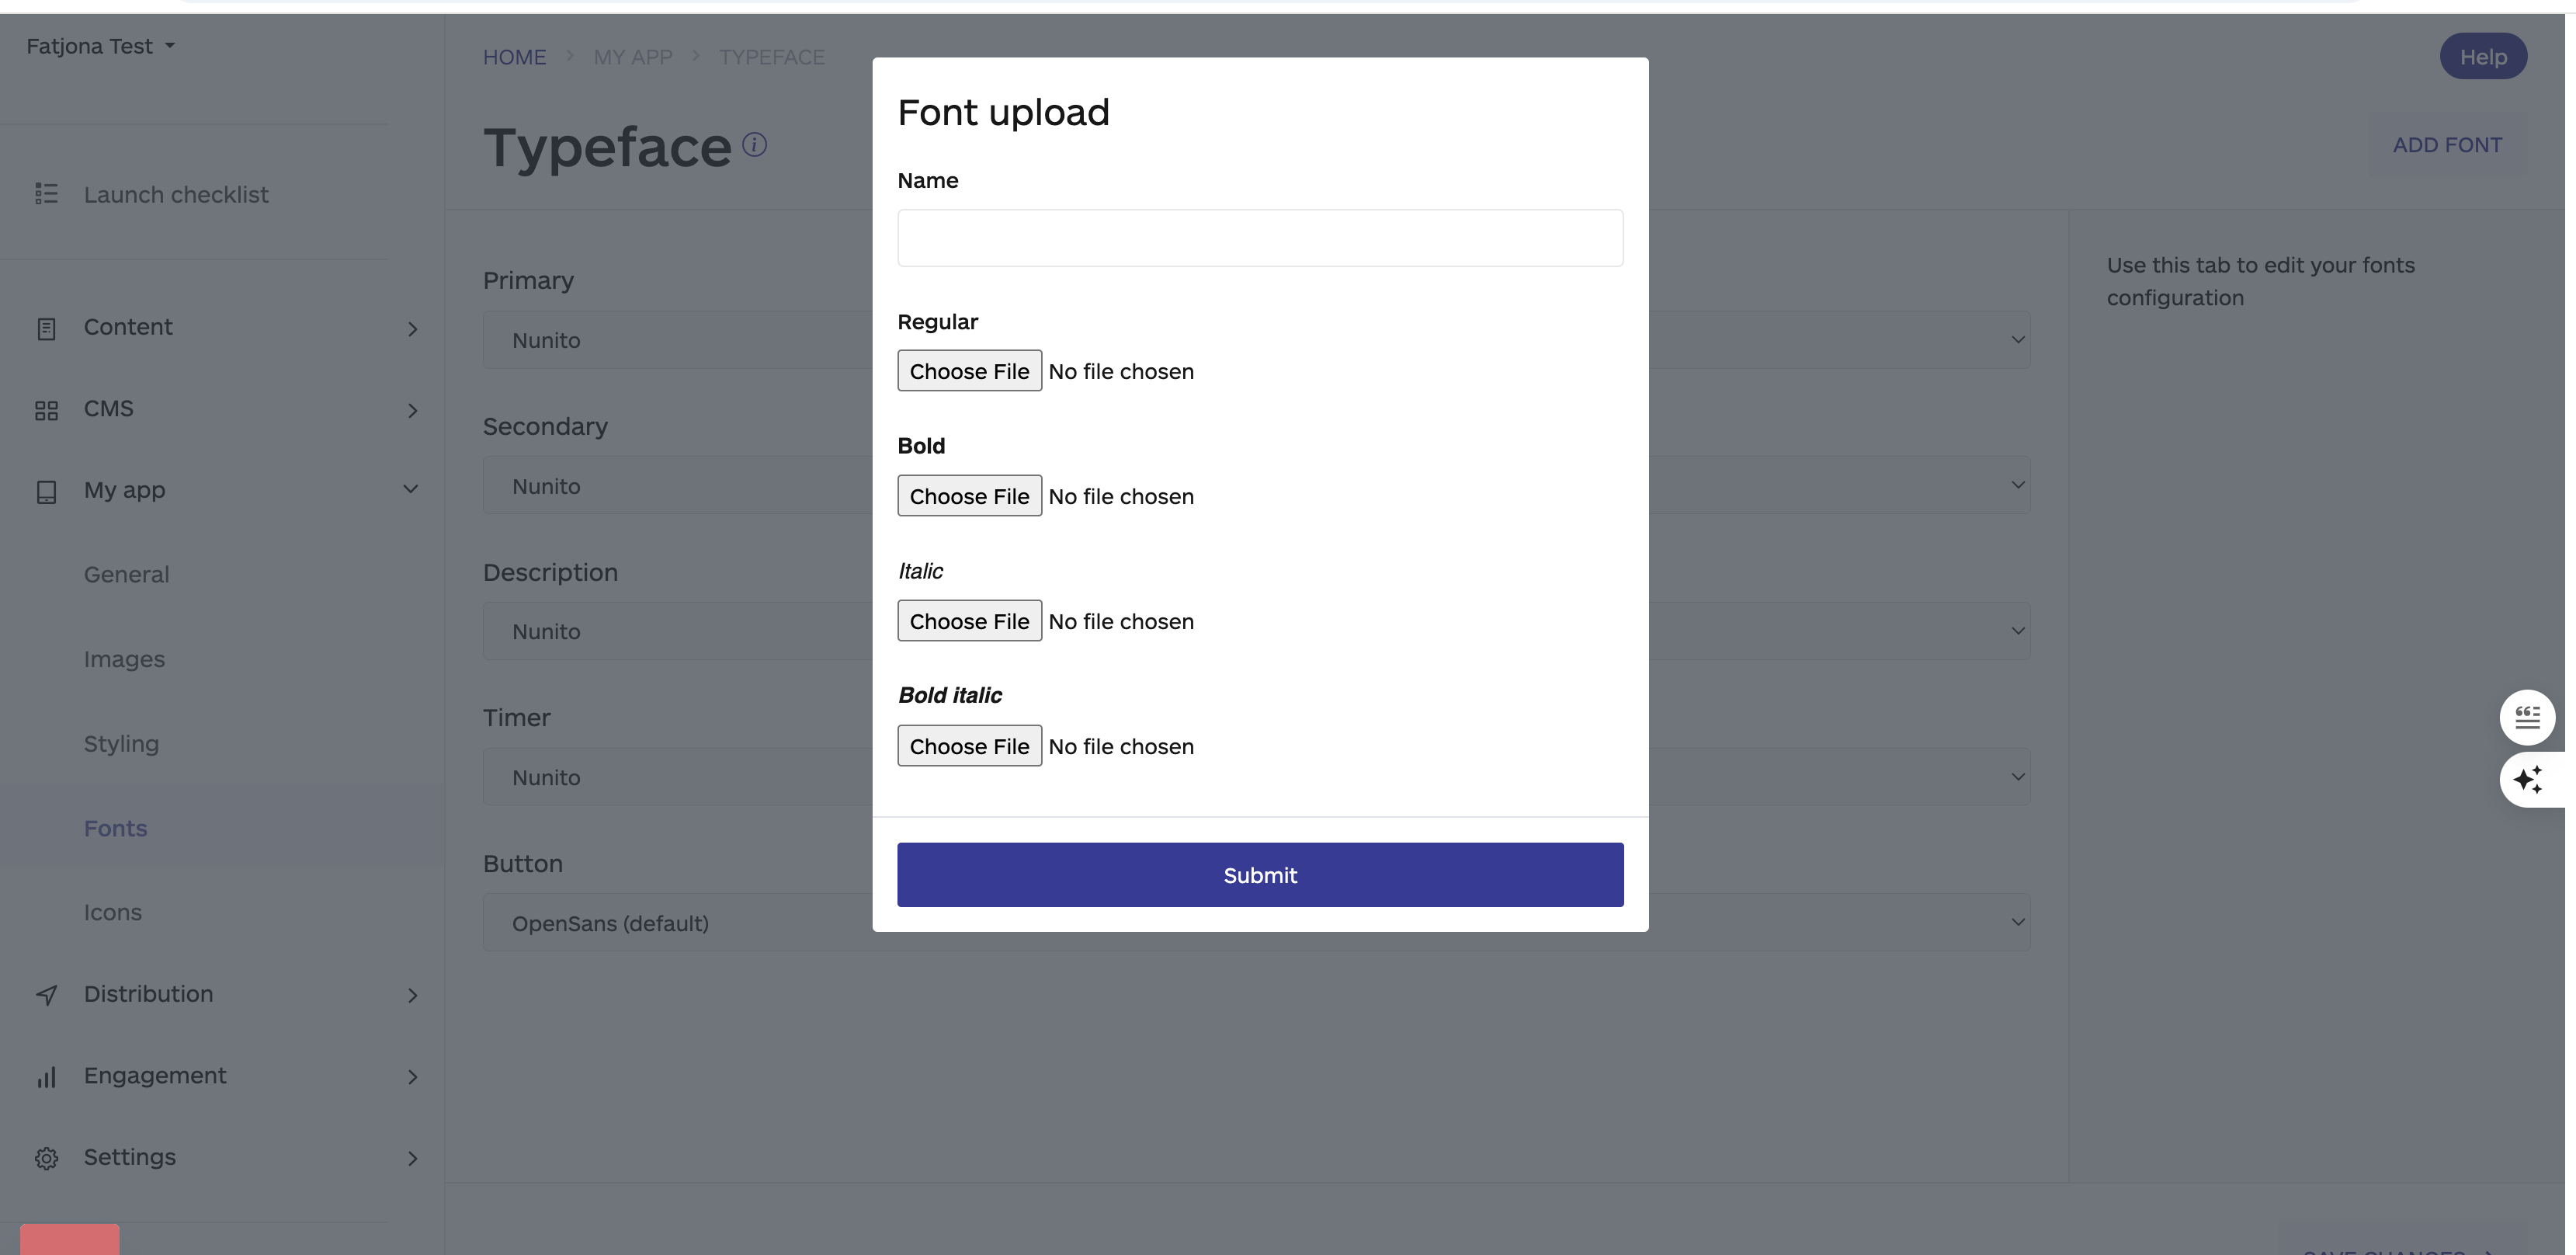The height and width of the screenshot is (1255, 2576).
Task: Select the Distribution paper-plane icon
Action: (46, 994)
